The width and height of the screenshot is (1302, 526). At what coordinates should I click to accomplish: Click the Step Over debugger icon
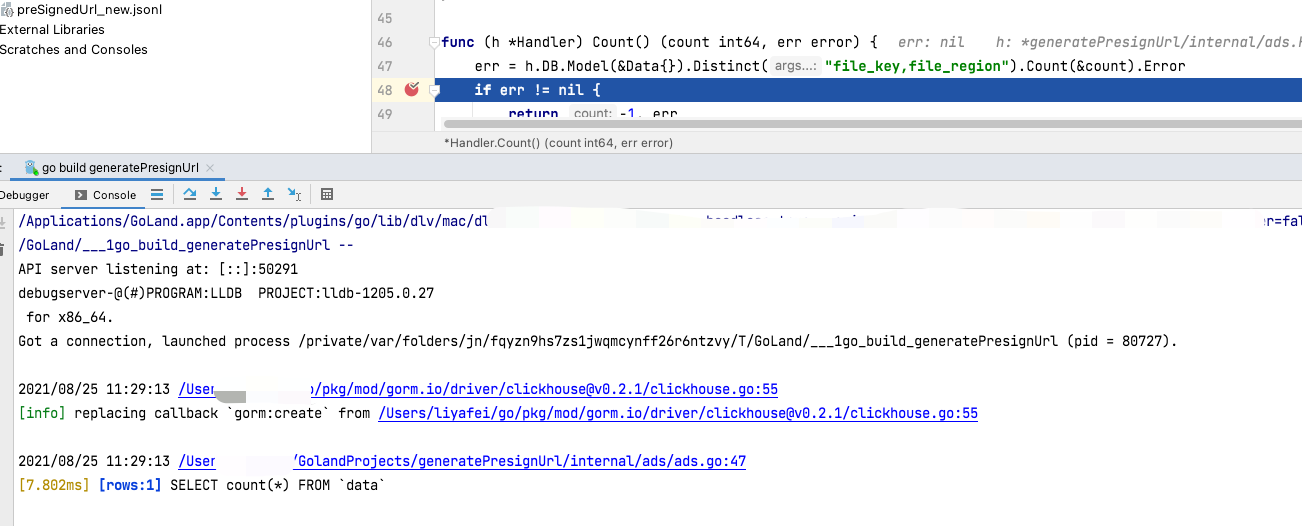(x=190, y=194)
